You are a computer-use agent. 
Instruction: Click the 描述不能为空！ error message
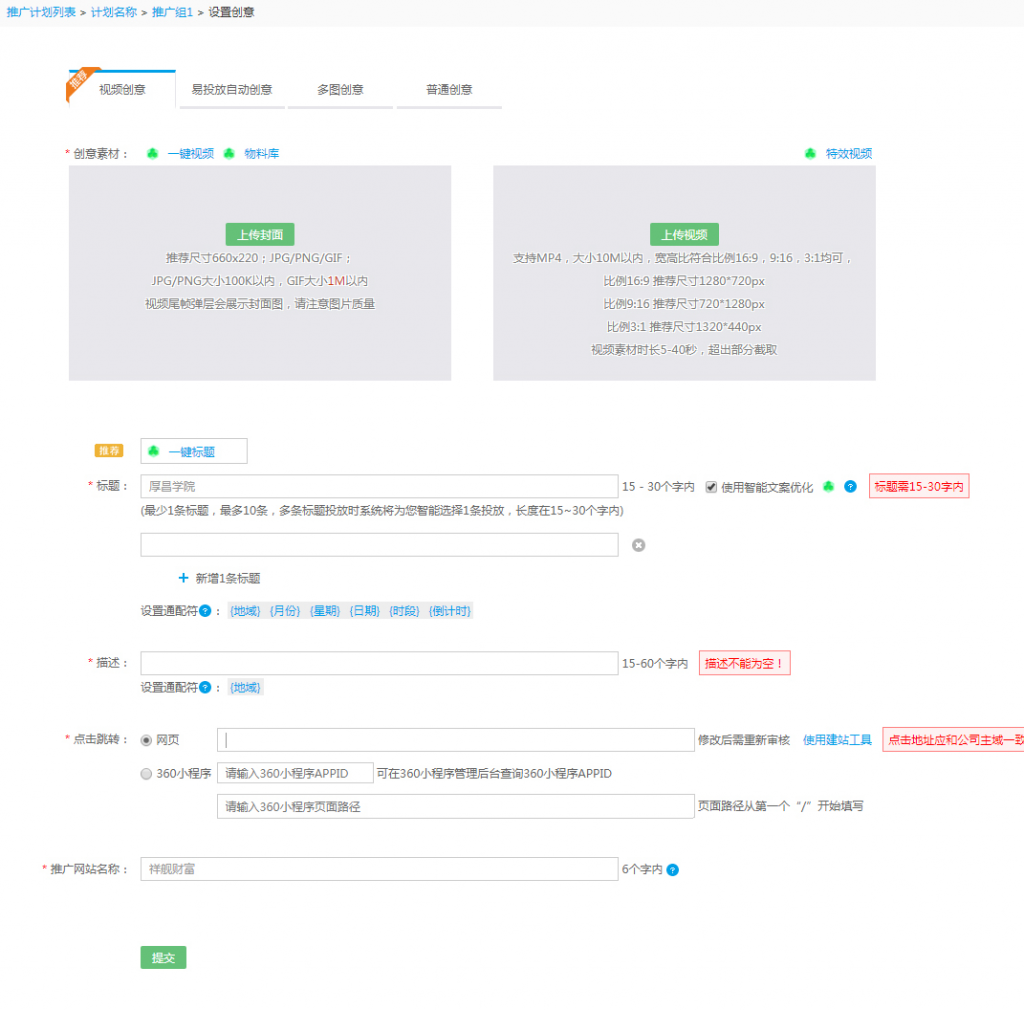(744, 663)
